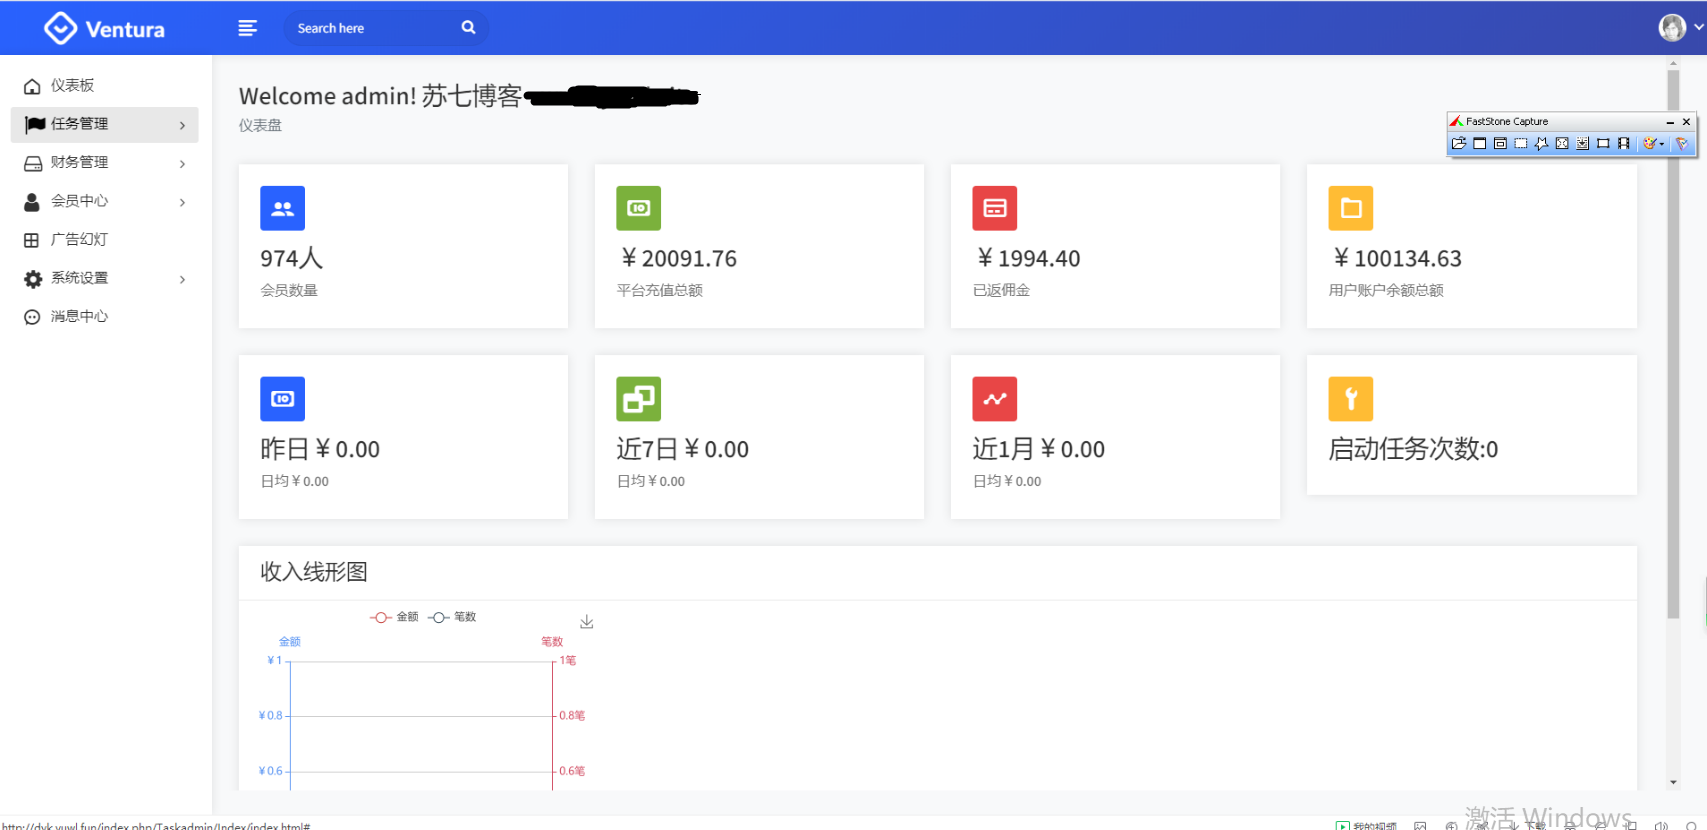1707x830 pixels.
Task: Click FastStone screen recorder film icon
Action: click(x=1623, y=144)
